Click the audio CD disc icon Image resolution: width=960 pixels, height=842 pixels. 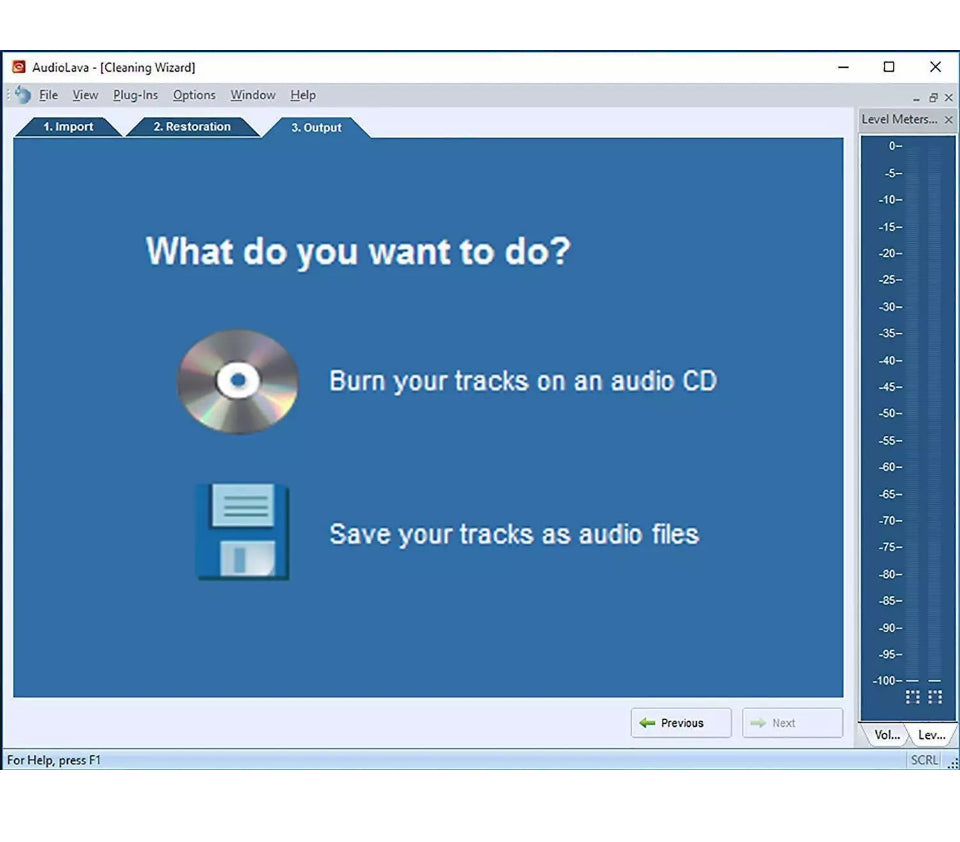coord(238,381)
